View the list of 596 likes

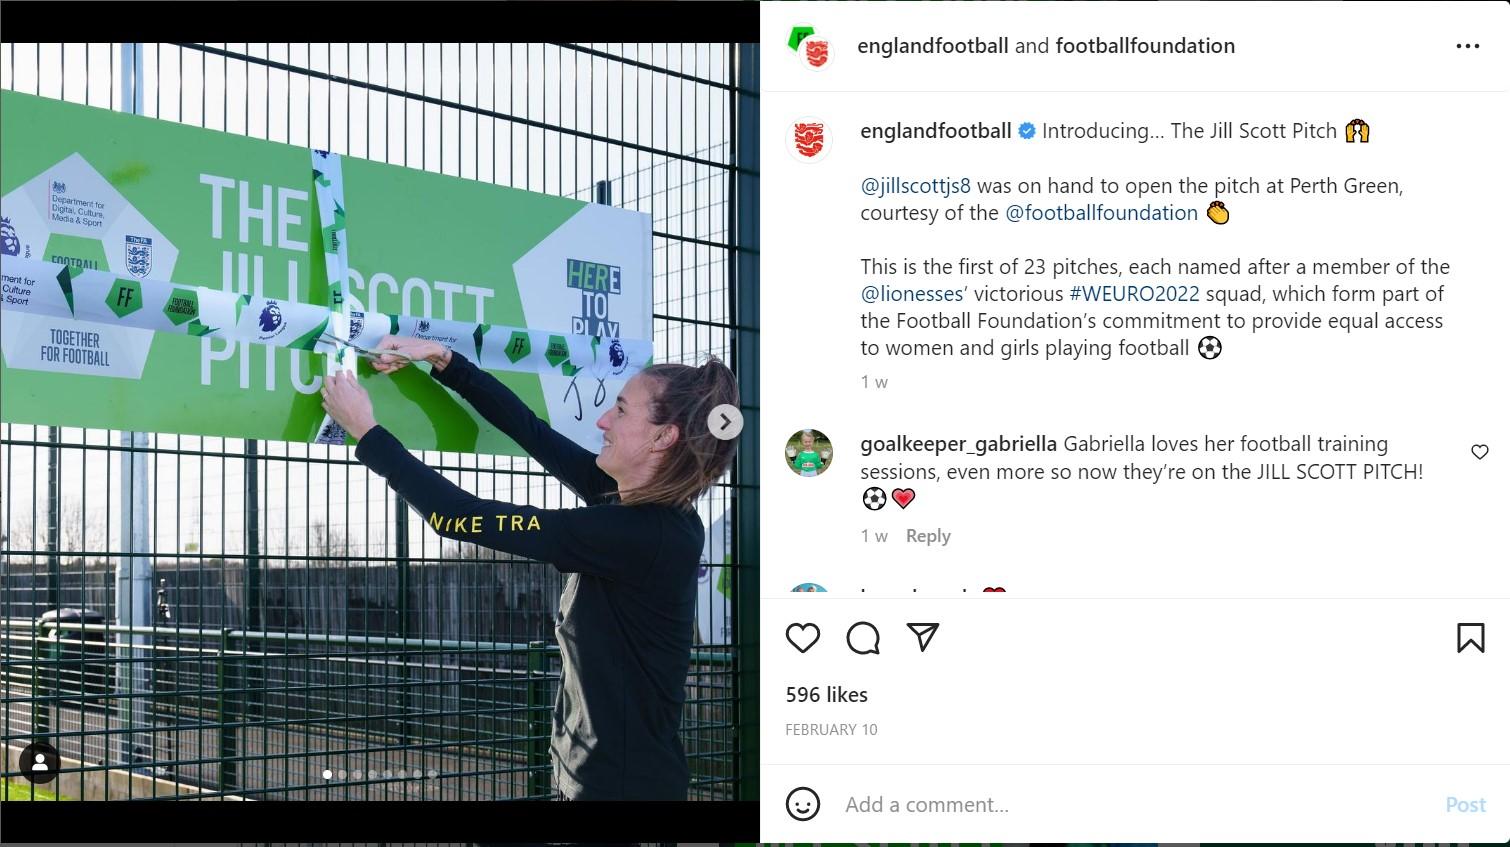tap(827, 695)
